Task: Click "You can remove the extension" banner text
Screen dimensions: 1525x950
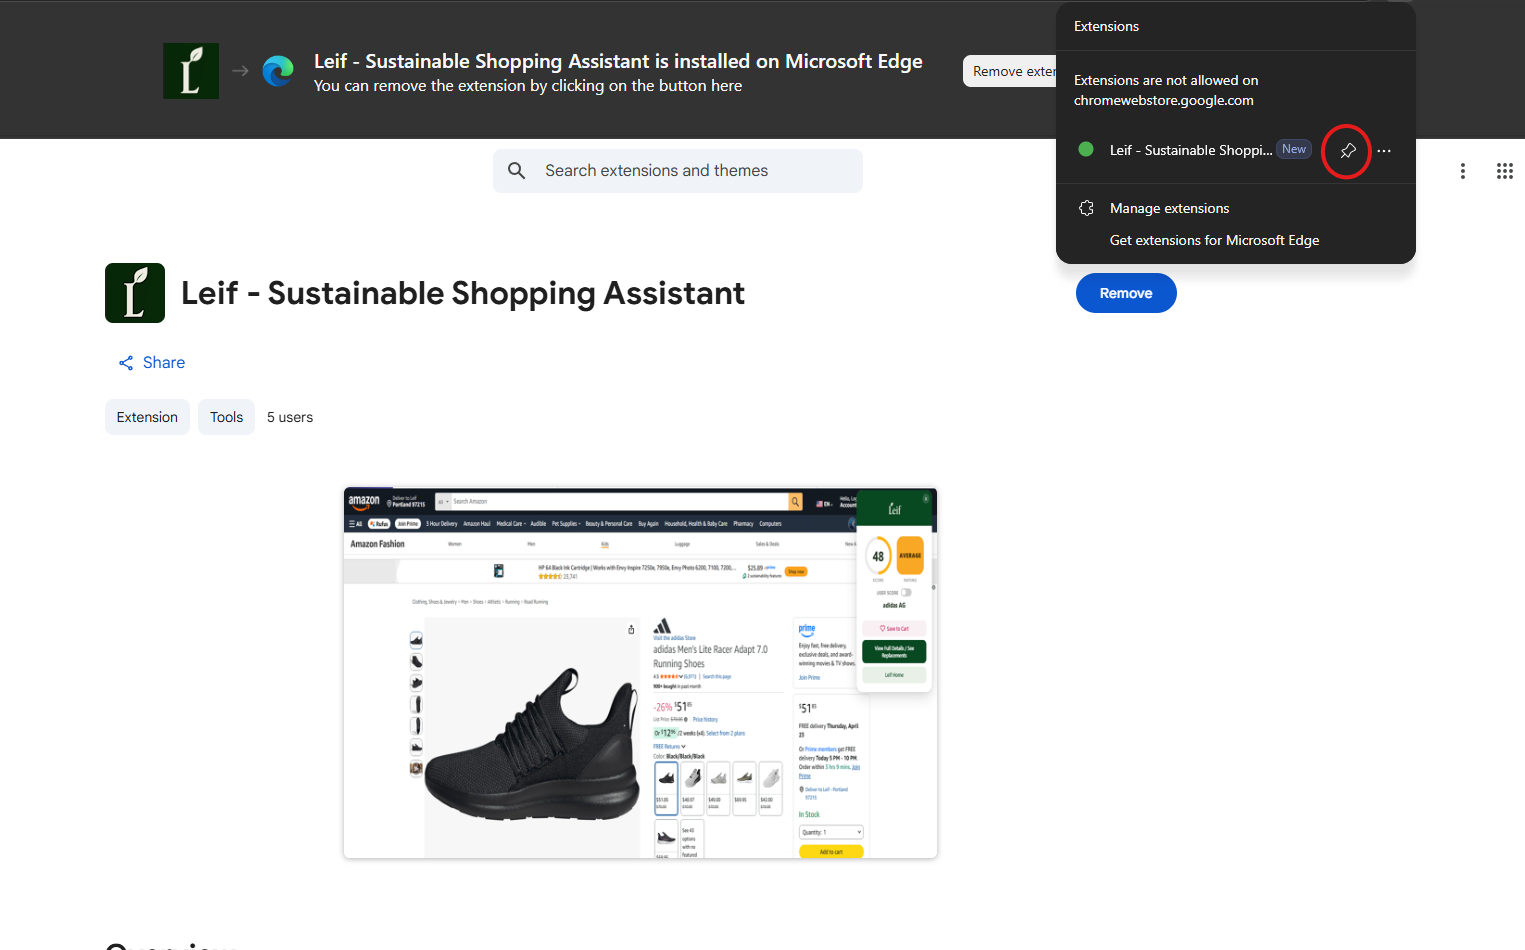Action: point(420,86)
